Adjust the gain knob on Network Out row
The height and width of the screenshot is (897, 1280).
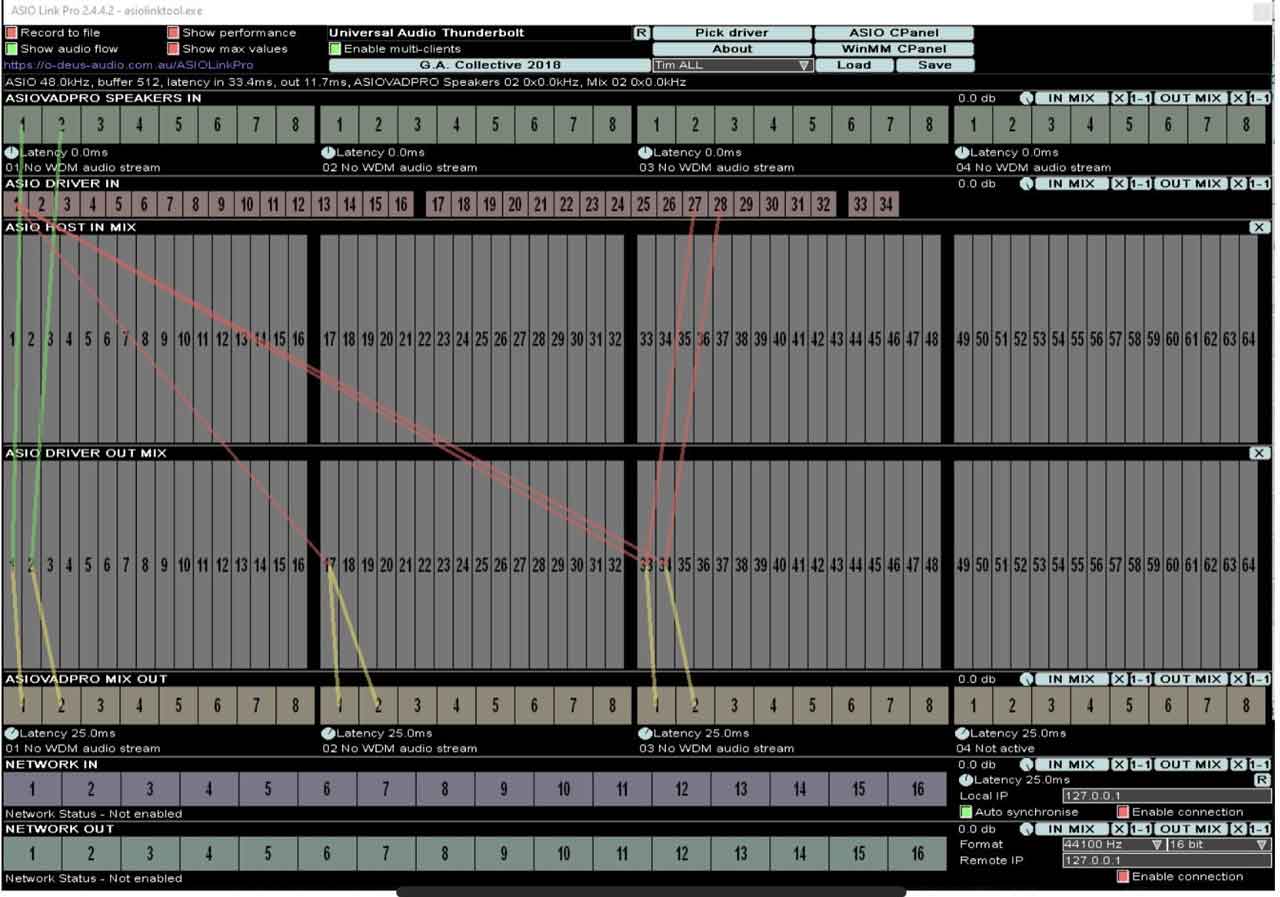point(1026,829)
